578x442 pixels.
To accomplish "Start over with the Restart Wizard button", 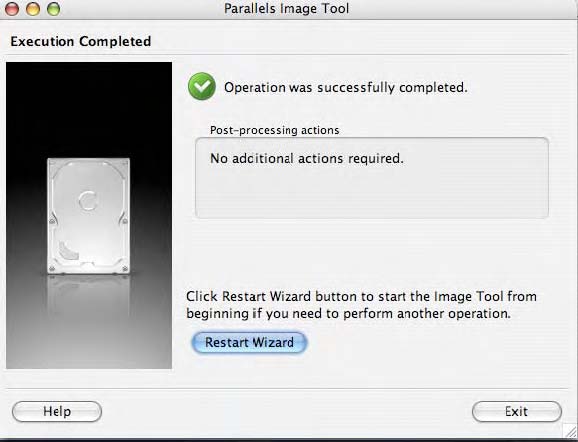I will [249, 342].
